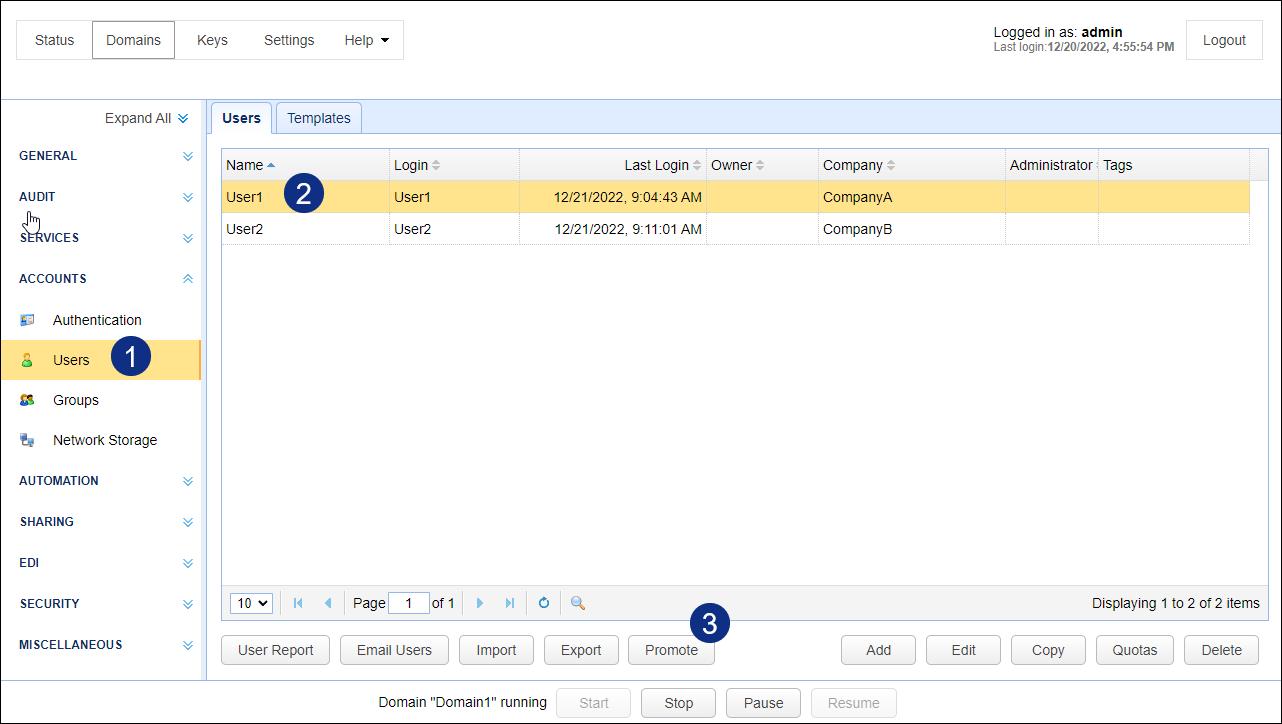Expand the EDI section
The width and height of the screenshot is (1282, 724).
[188, 563]
